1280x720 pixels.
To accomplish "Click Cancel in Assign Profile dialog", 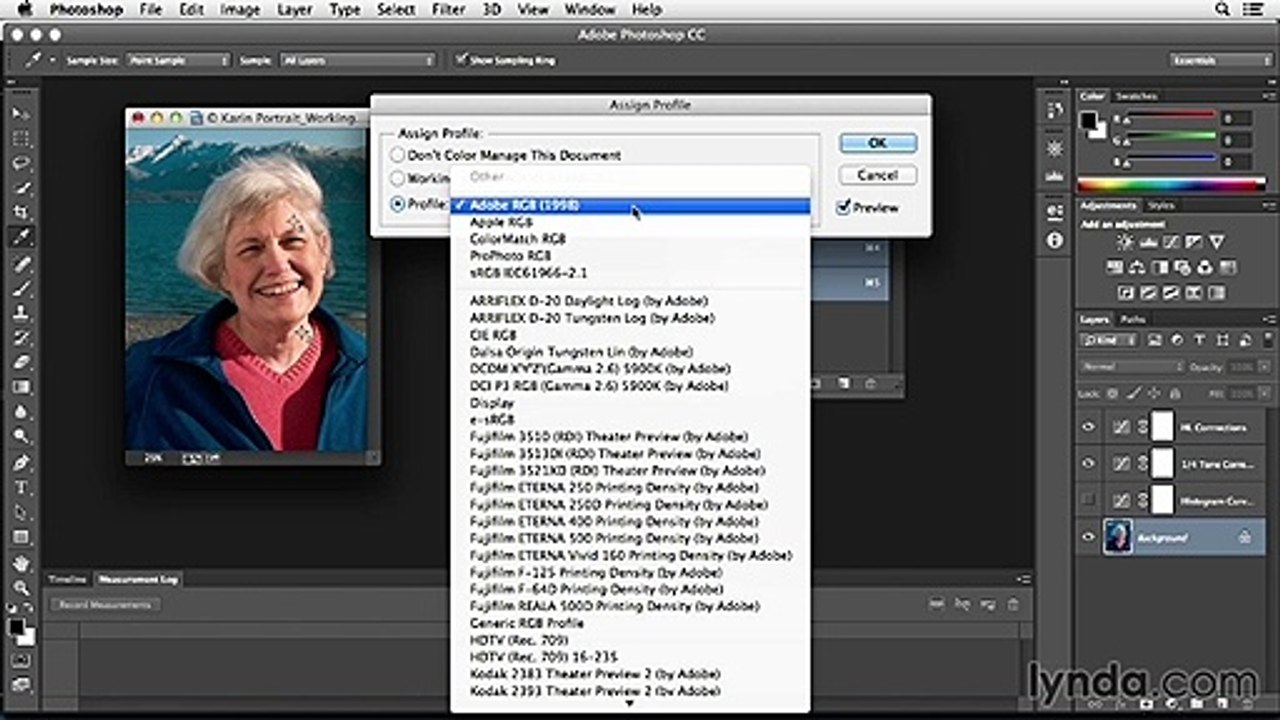I will click(878, 175).
